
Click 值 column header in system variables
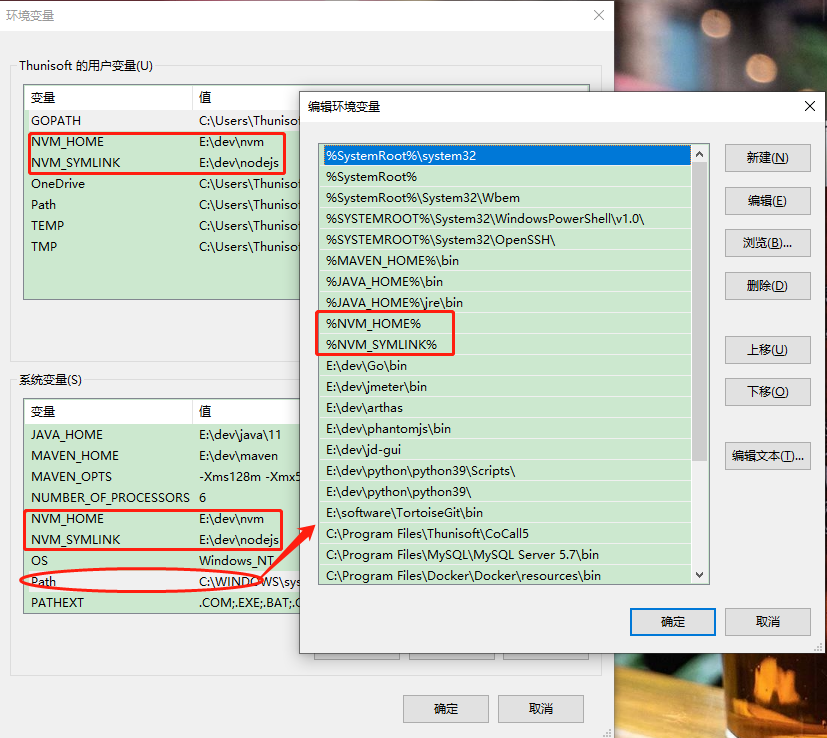[x=246, y=411]
